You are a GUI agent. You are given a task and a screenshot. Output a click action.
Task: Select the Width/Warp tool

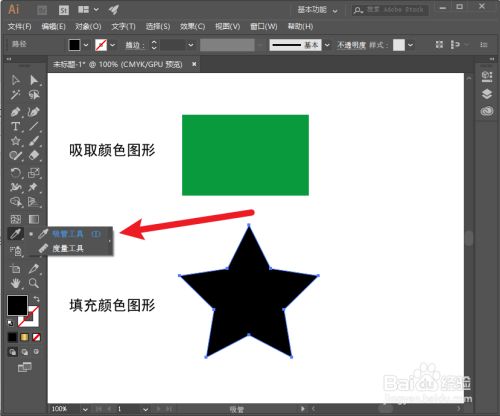tap(15, 187)
